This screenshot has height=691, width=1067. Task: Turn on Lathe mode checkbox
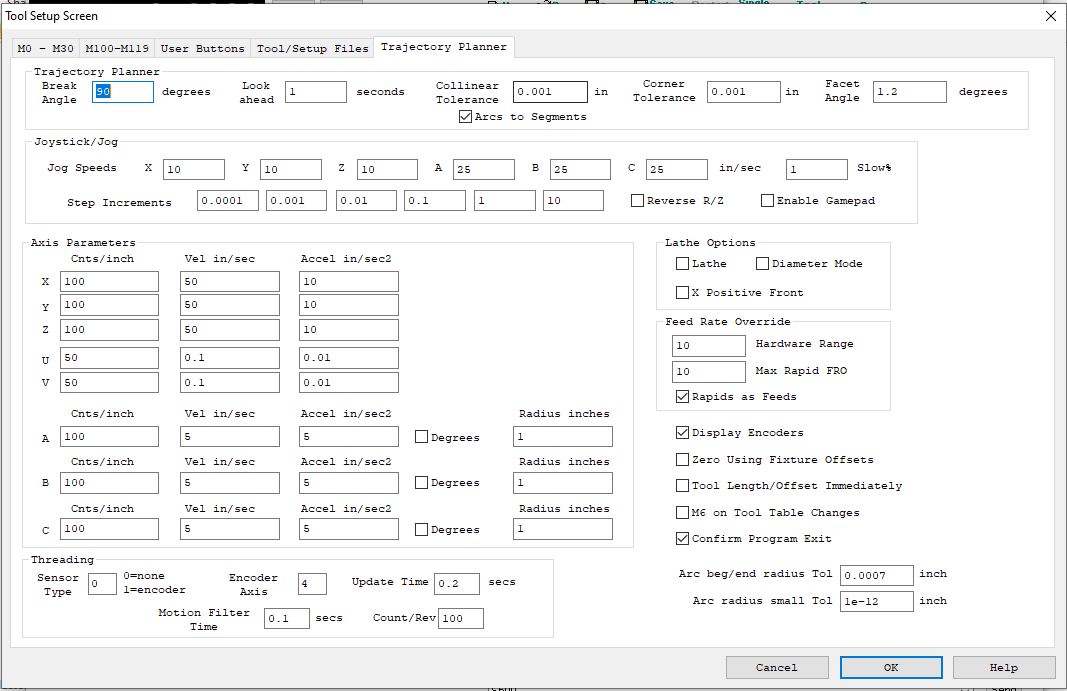683,264
